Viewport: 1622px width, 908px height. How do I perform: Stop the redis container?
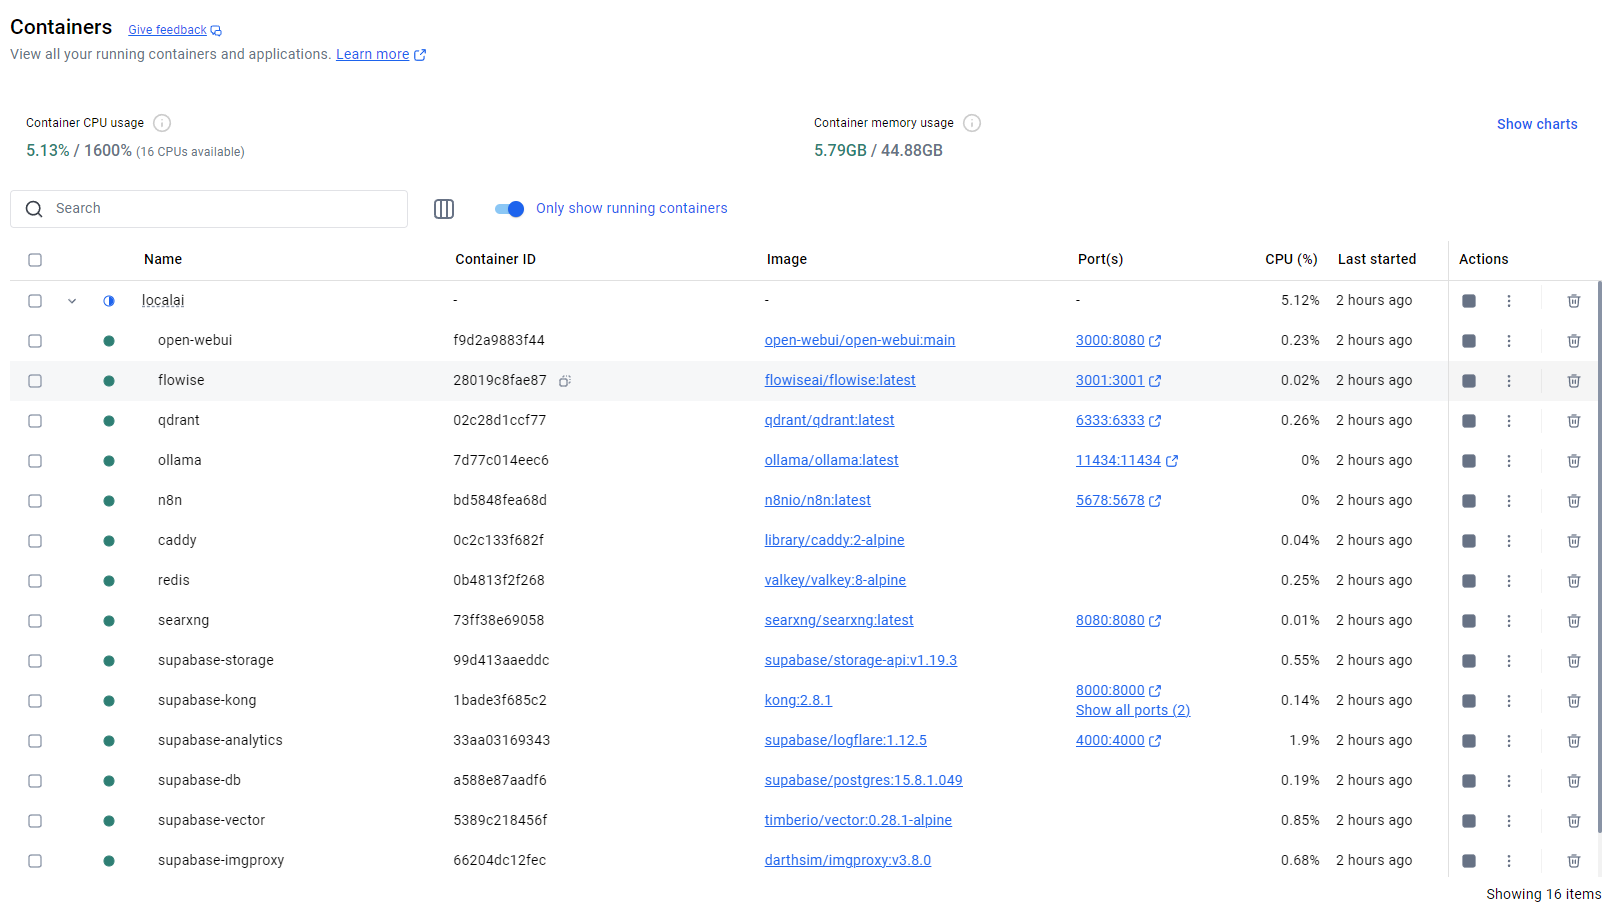[1469, 581]
